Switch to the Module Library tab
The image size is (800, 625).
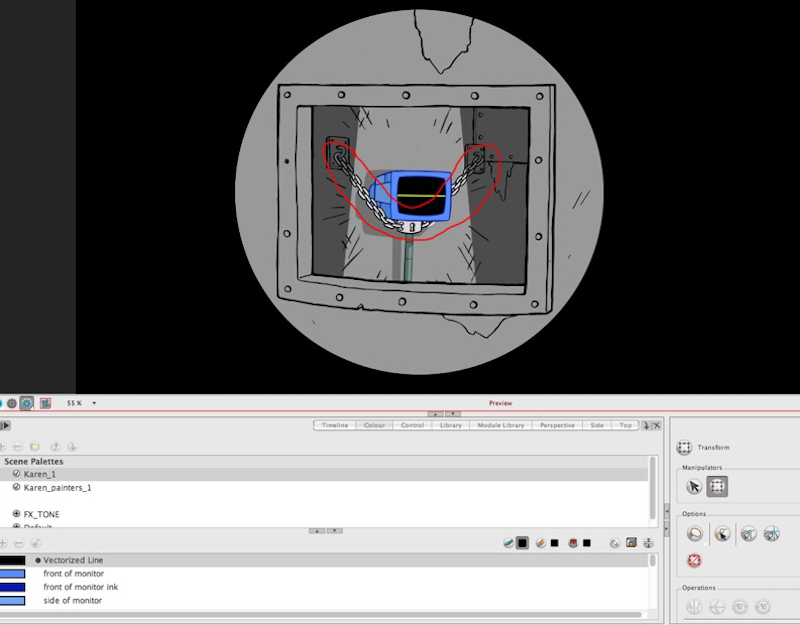click(501, 425)
